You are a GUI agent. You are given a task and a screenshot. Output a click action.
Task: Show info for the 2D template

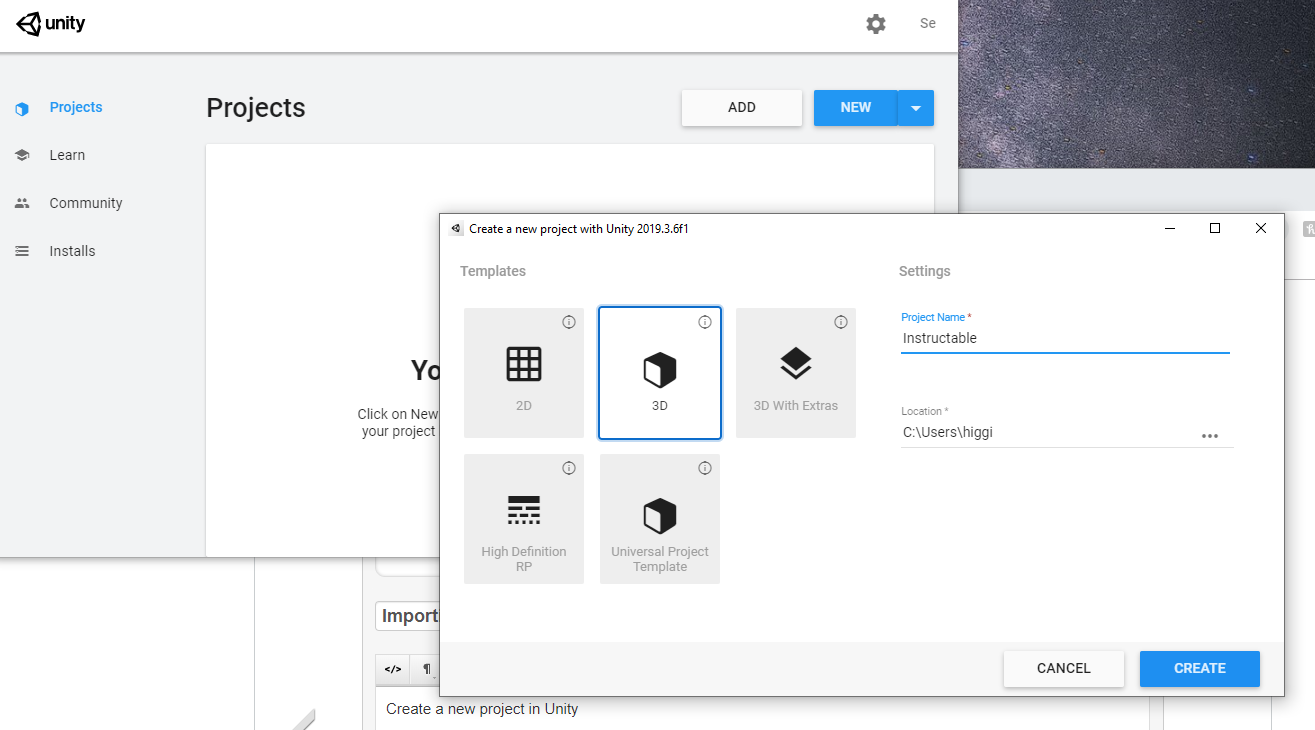[x=569, y=322]
